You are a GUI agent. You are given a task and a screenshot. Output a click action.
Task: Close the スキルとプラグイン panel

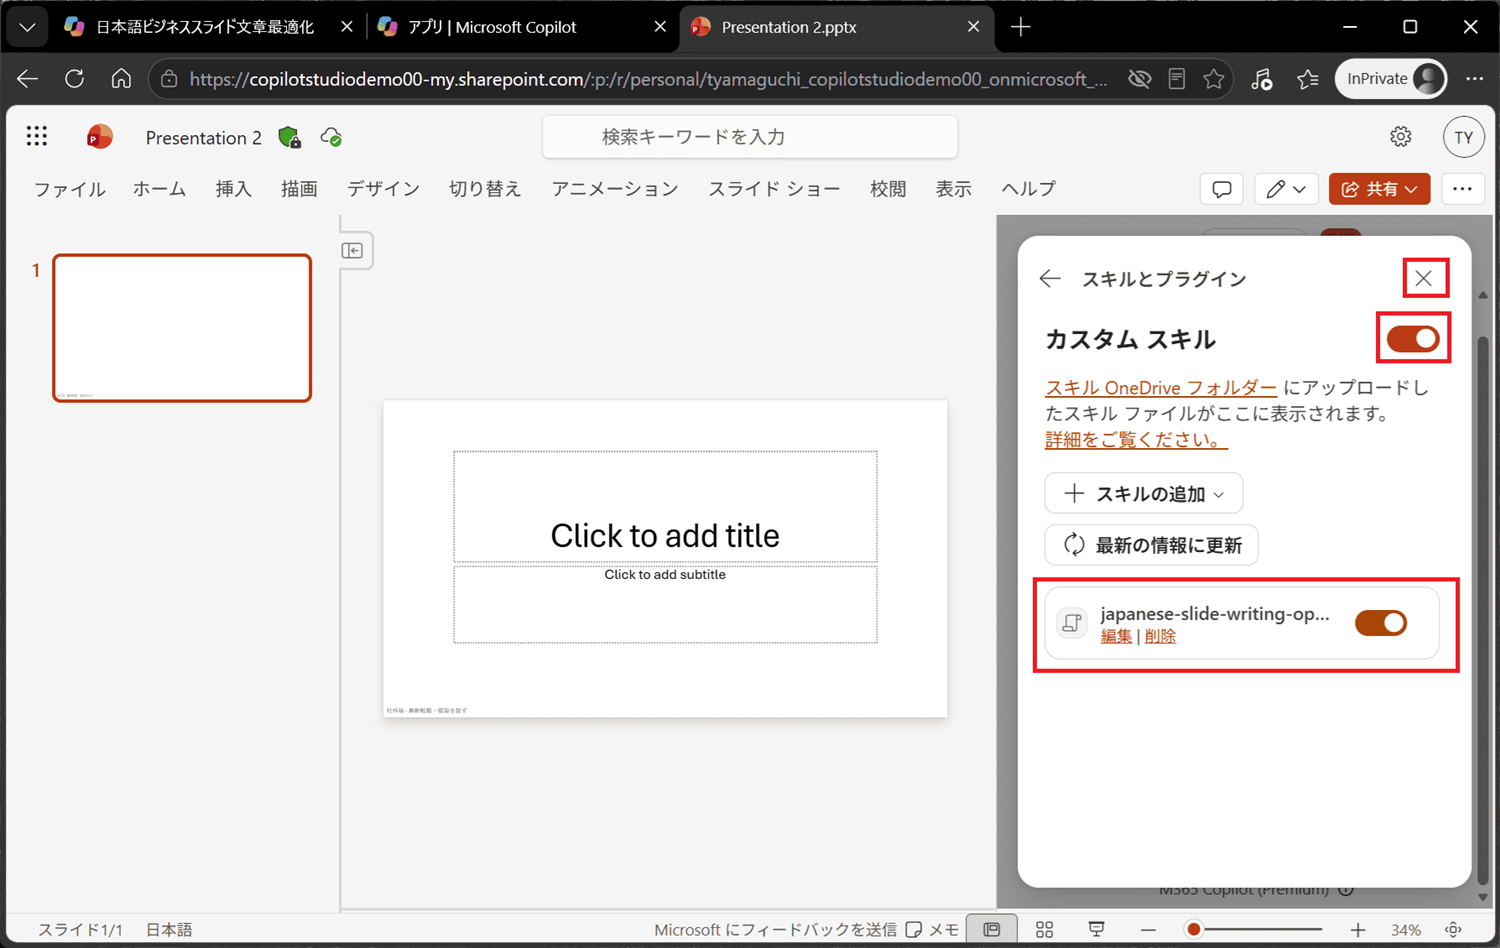tap(1424, 279)
